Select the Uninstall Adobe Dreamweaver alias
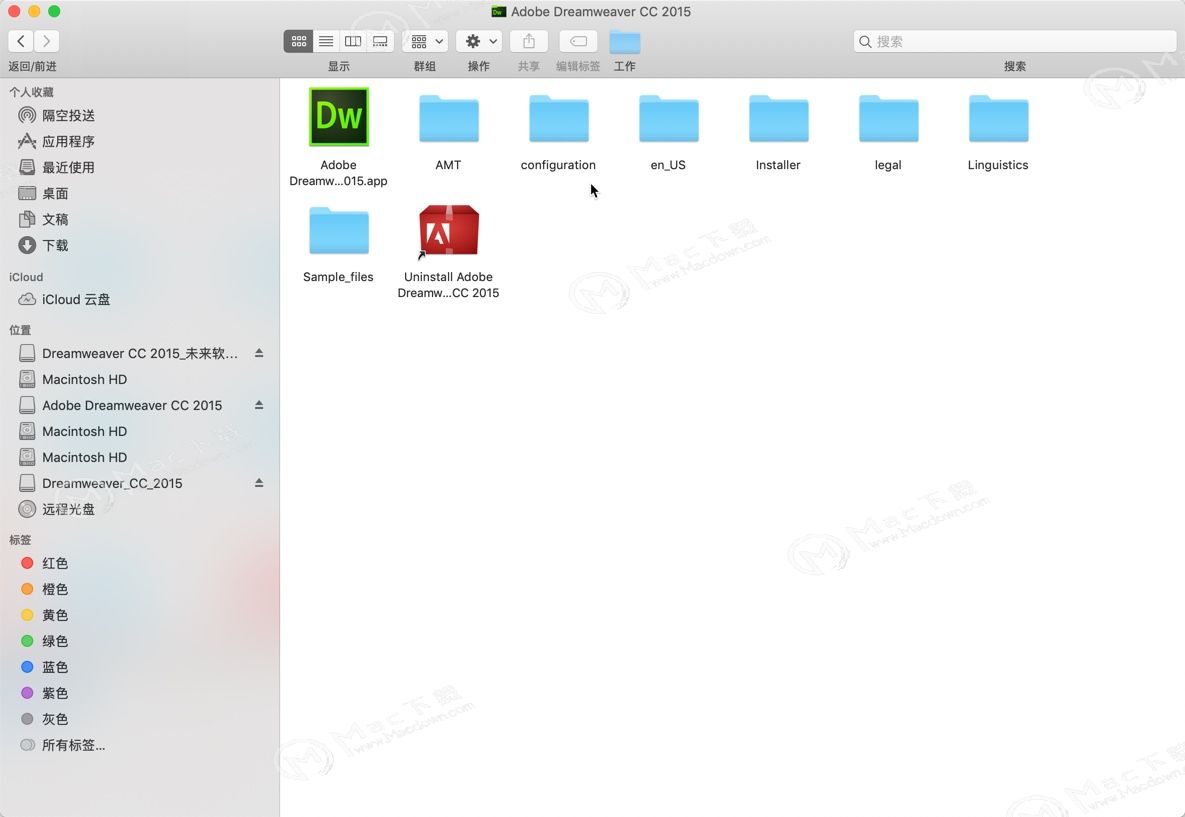 coord(449,231)
